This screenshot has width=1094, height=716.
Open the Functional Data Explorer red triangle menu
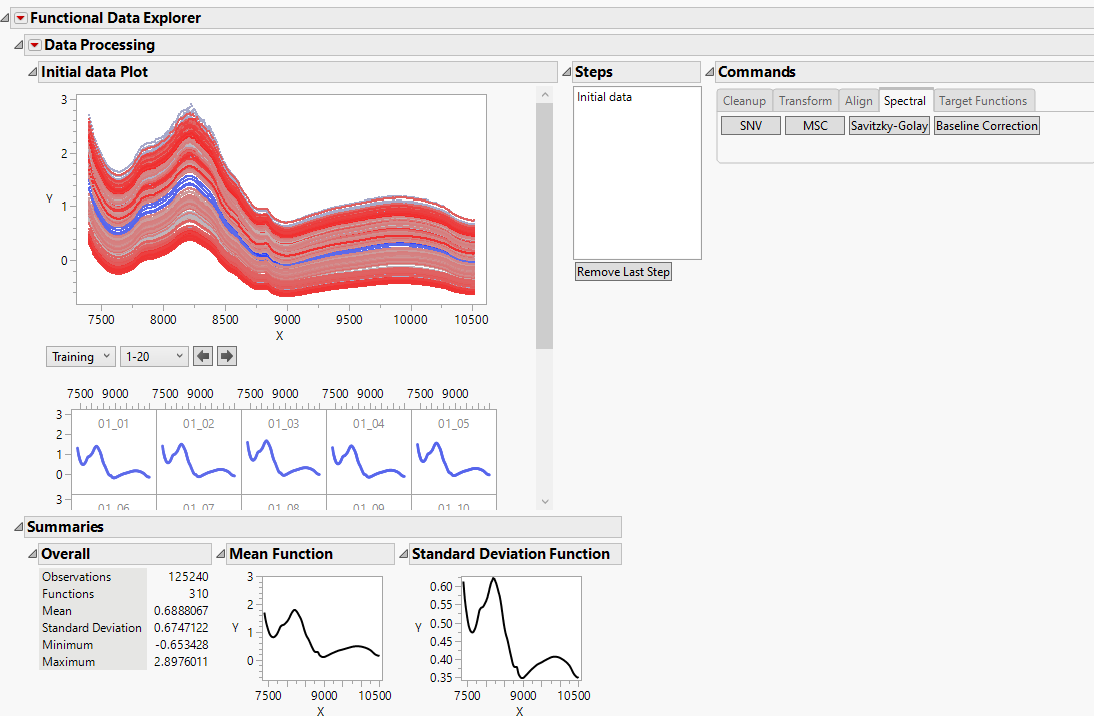(20, 17)
